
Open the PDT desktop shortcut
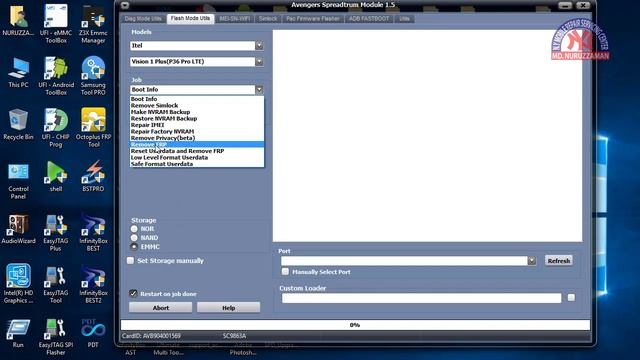[93, 333]
